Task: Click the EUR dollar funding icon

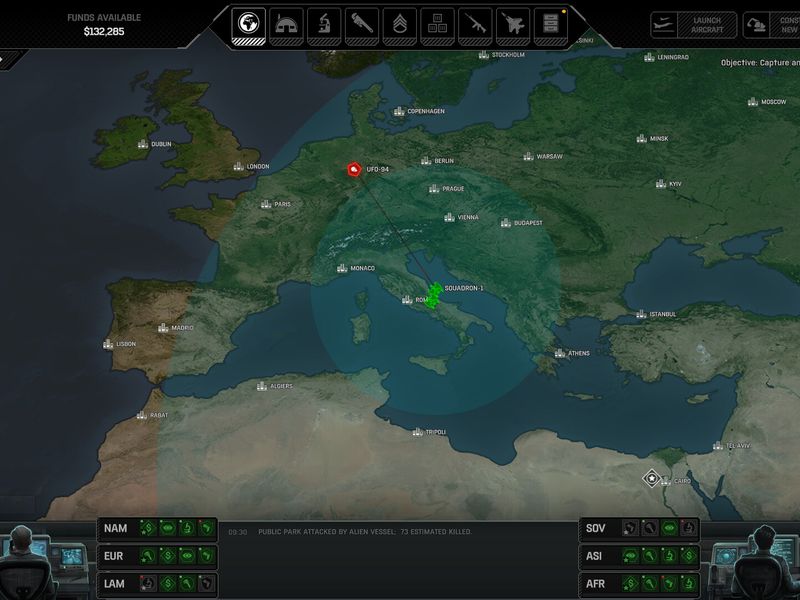Action: (x=168, y=556)
